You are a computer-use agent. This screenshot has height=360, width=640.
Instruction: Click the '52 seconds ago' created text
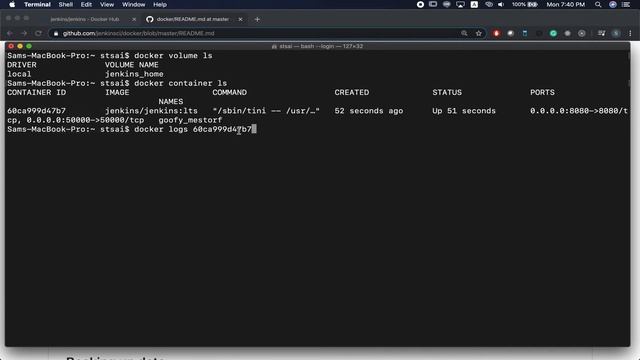point(369,111)
